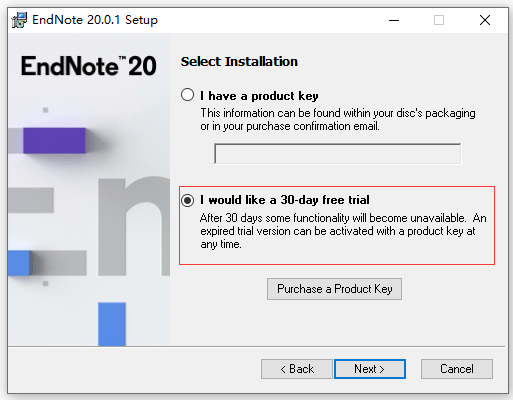
Task: Click the disc packaging description text
Action: 338,120
